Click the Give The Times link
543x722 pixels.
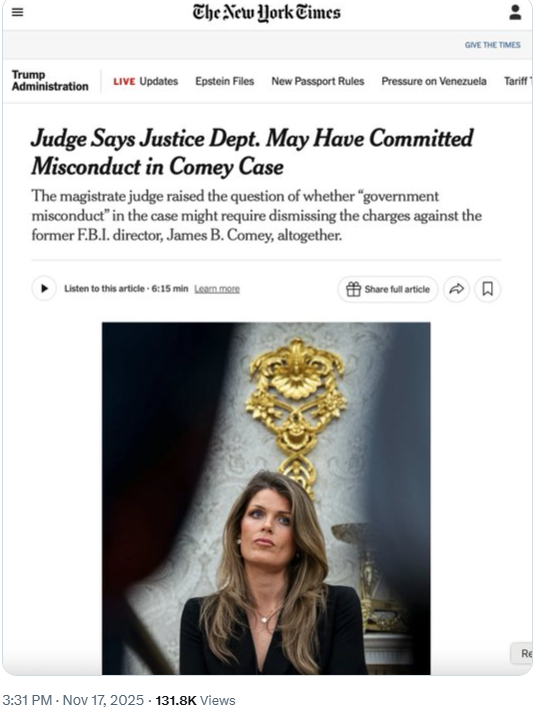point(492,45)
